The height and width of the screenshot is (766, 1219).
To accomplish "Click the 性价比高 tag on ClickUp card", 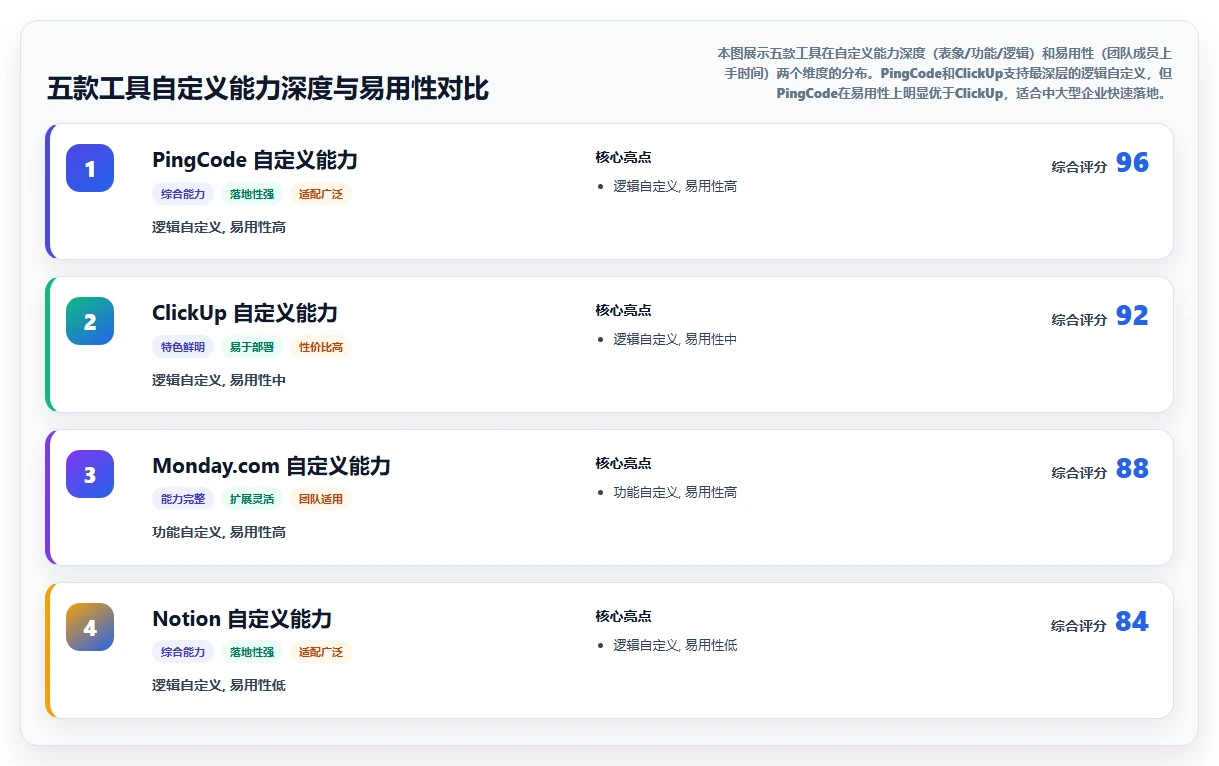I will (321, 347).
